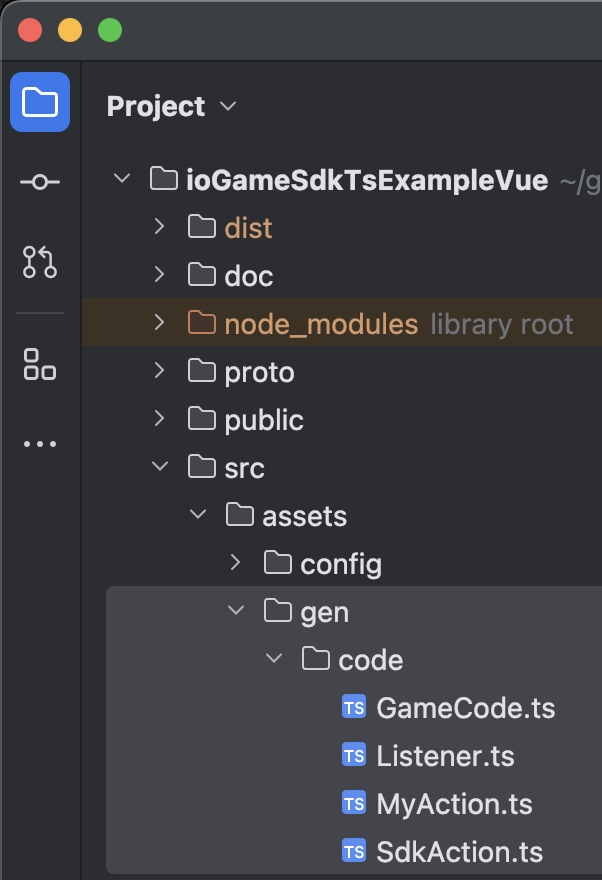This screenshot has height=880, width=602.
Task: Collapse the gen folder
Action: (235, 611)
